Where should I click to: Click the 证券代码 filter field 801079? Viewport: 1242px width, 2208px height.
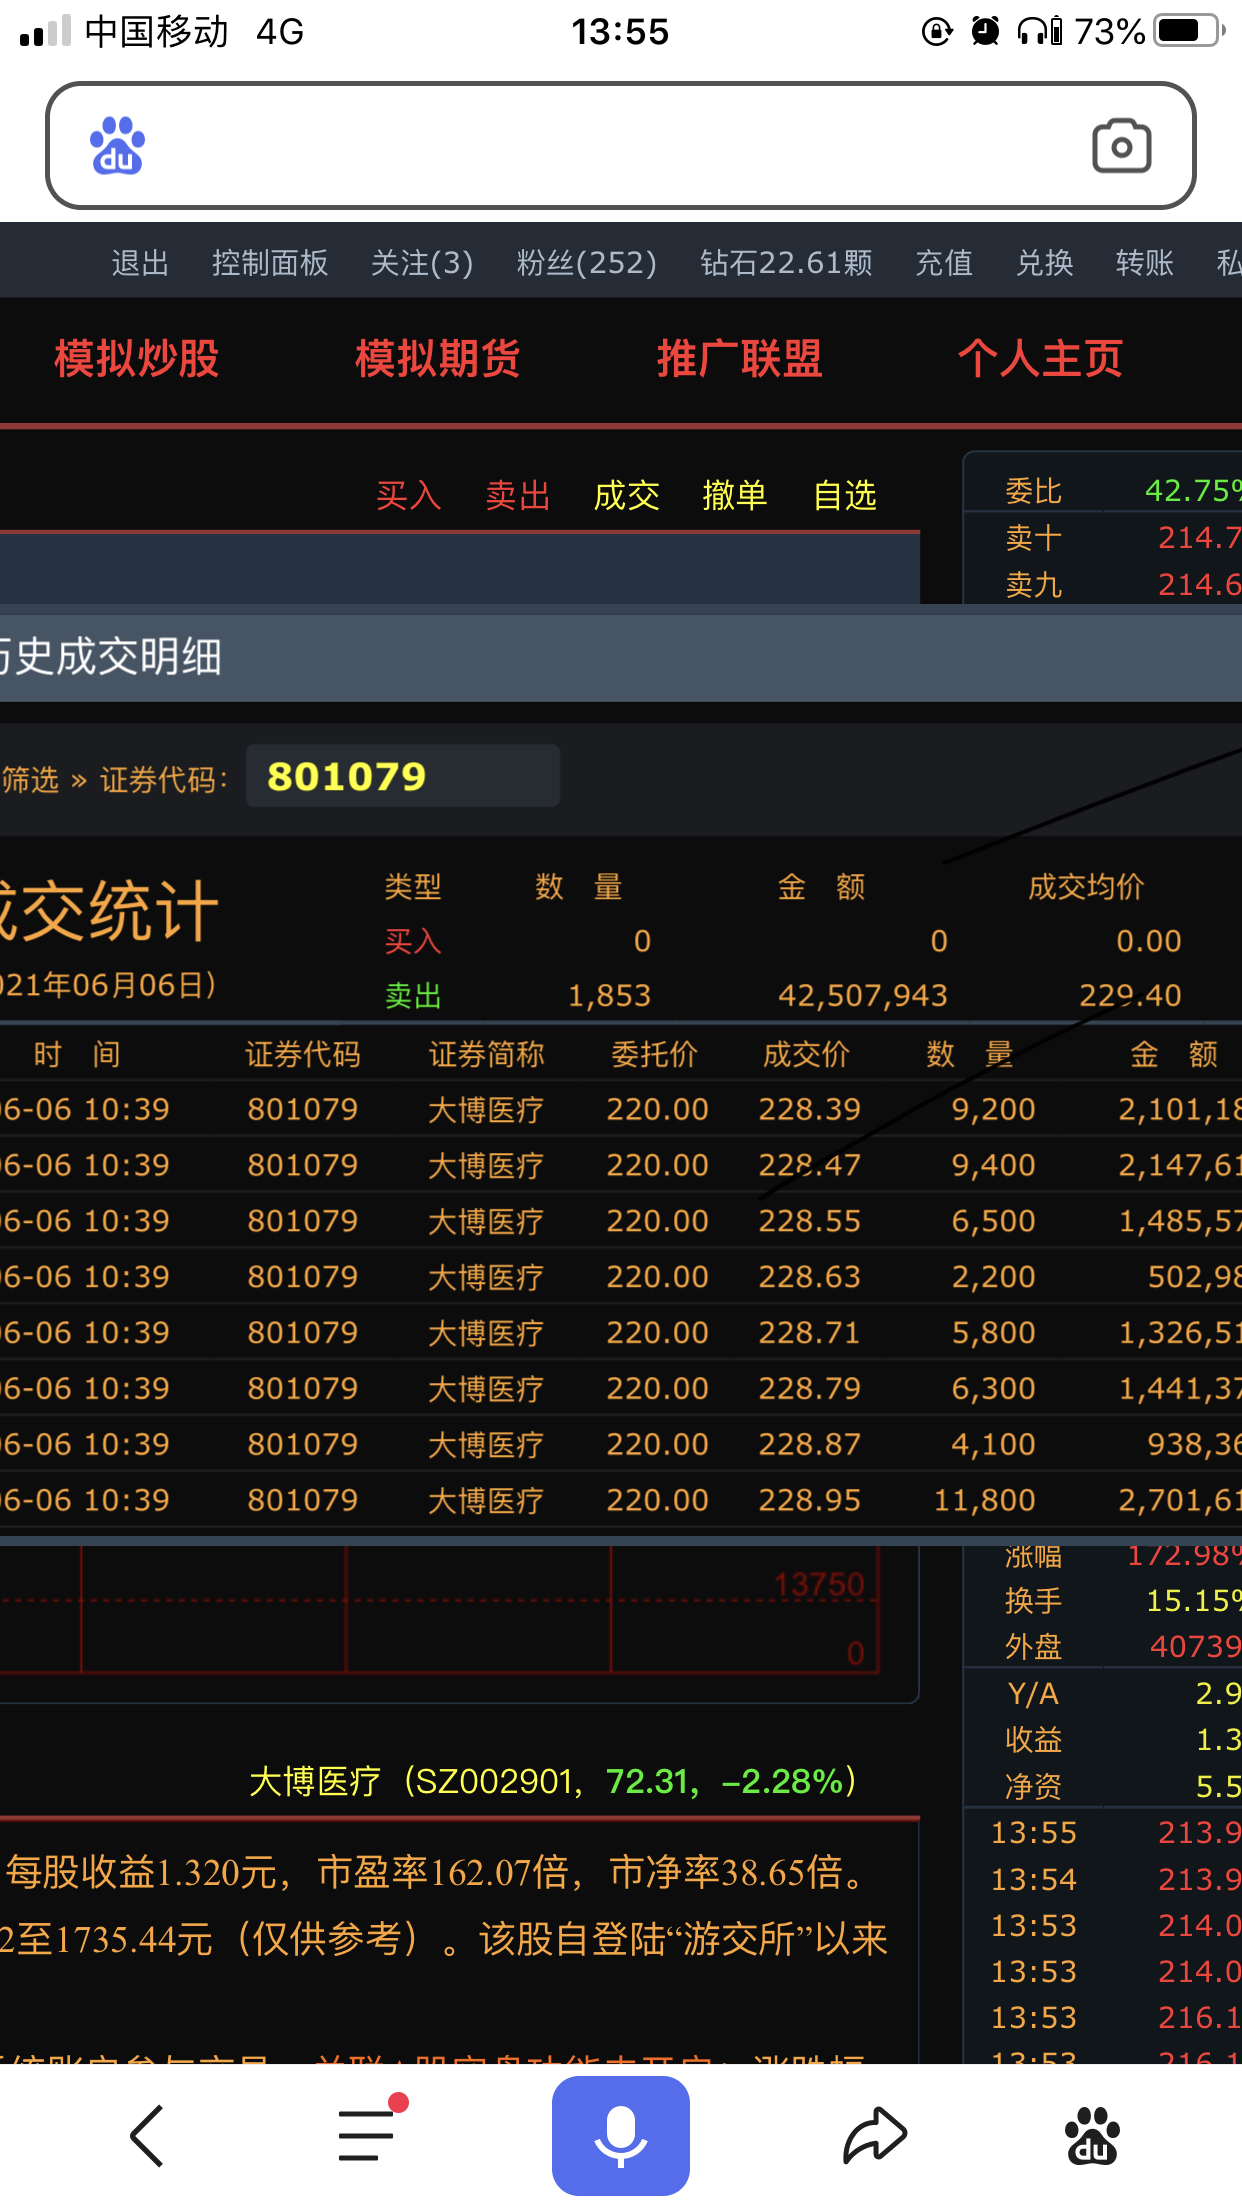(402, 776)
